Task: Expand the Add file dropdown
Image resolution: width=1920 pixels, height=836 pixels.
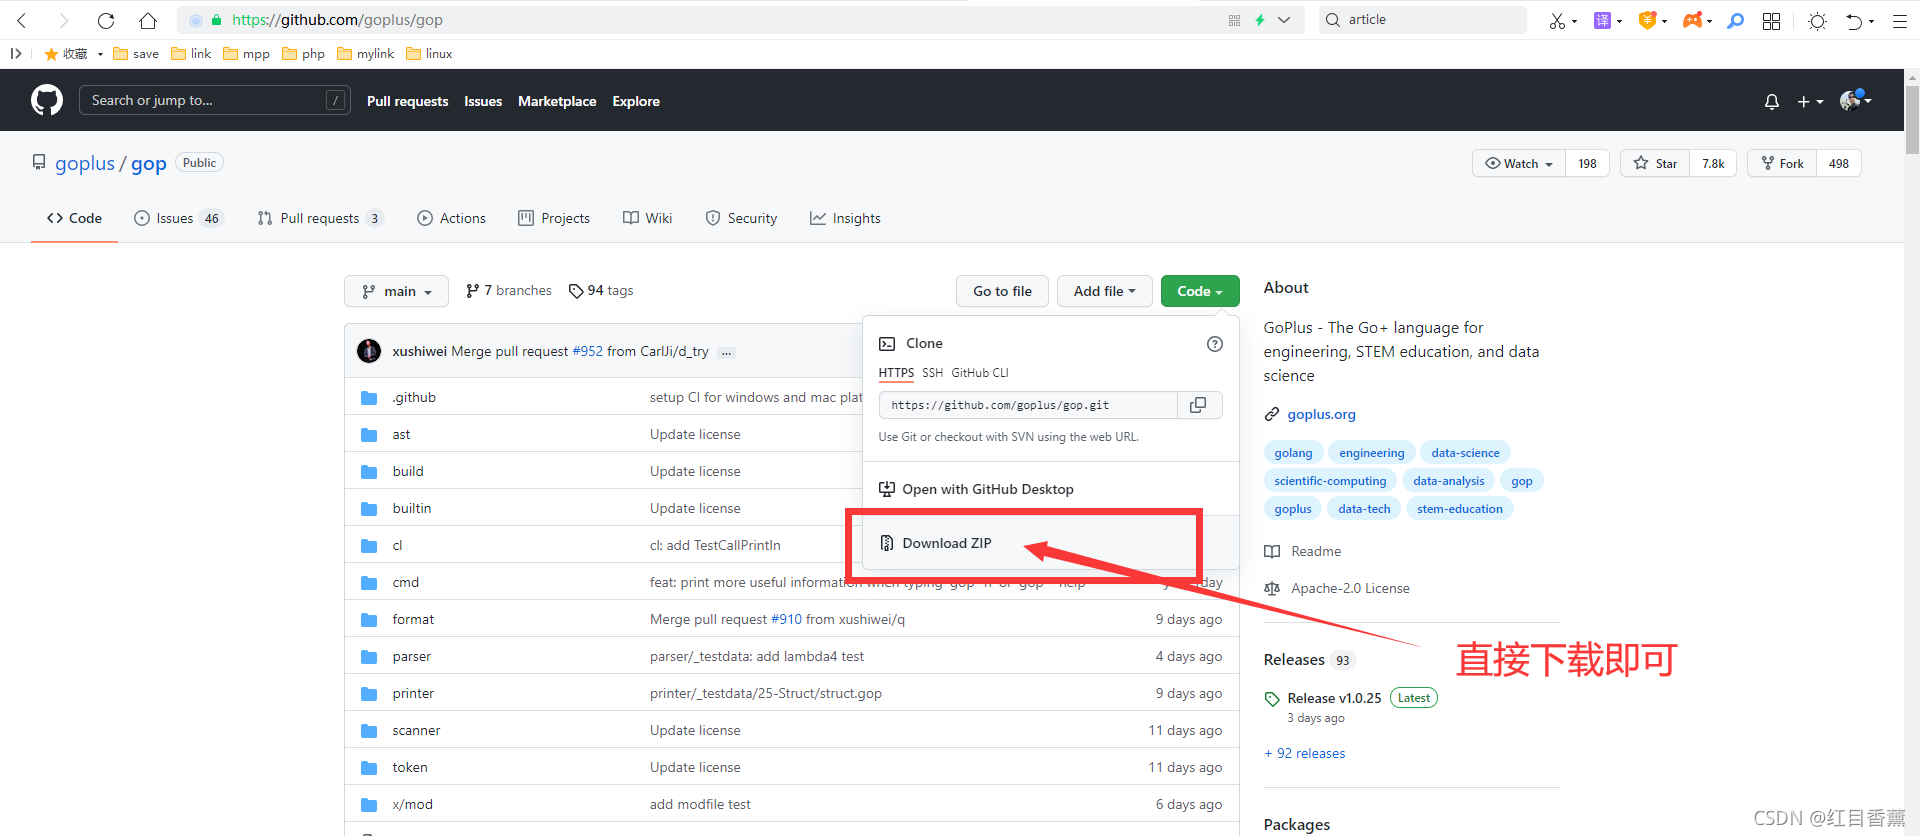Action: click(x=1104, y=291)
